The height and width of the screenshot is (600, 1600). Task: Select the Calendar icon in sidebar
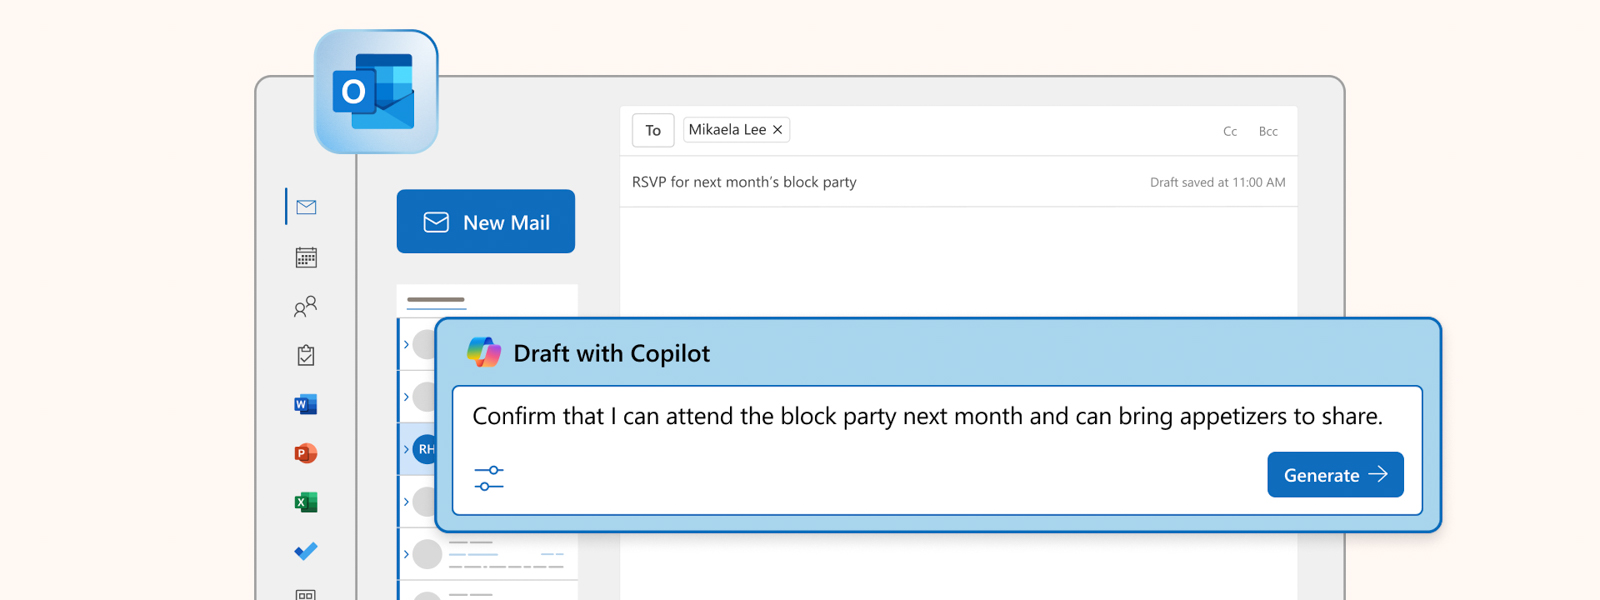click(x=306, y=257)
